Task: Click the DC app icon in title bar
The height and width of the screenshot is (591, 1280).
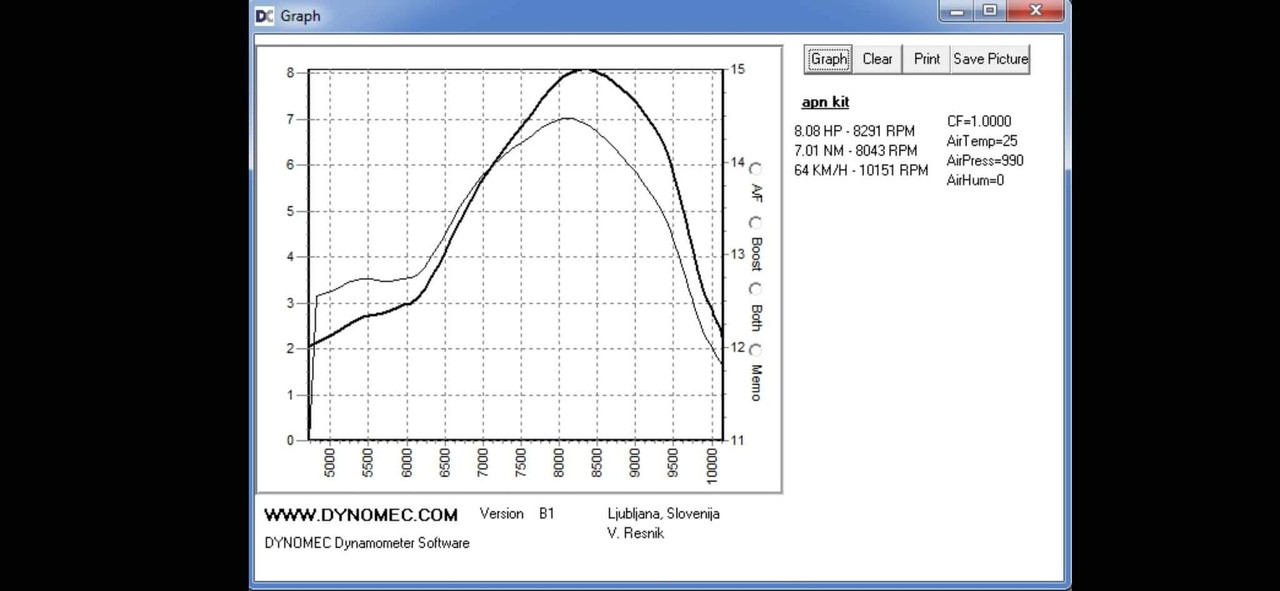Action: [264, 16]
